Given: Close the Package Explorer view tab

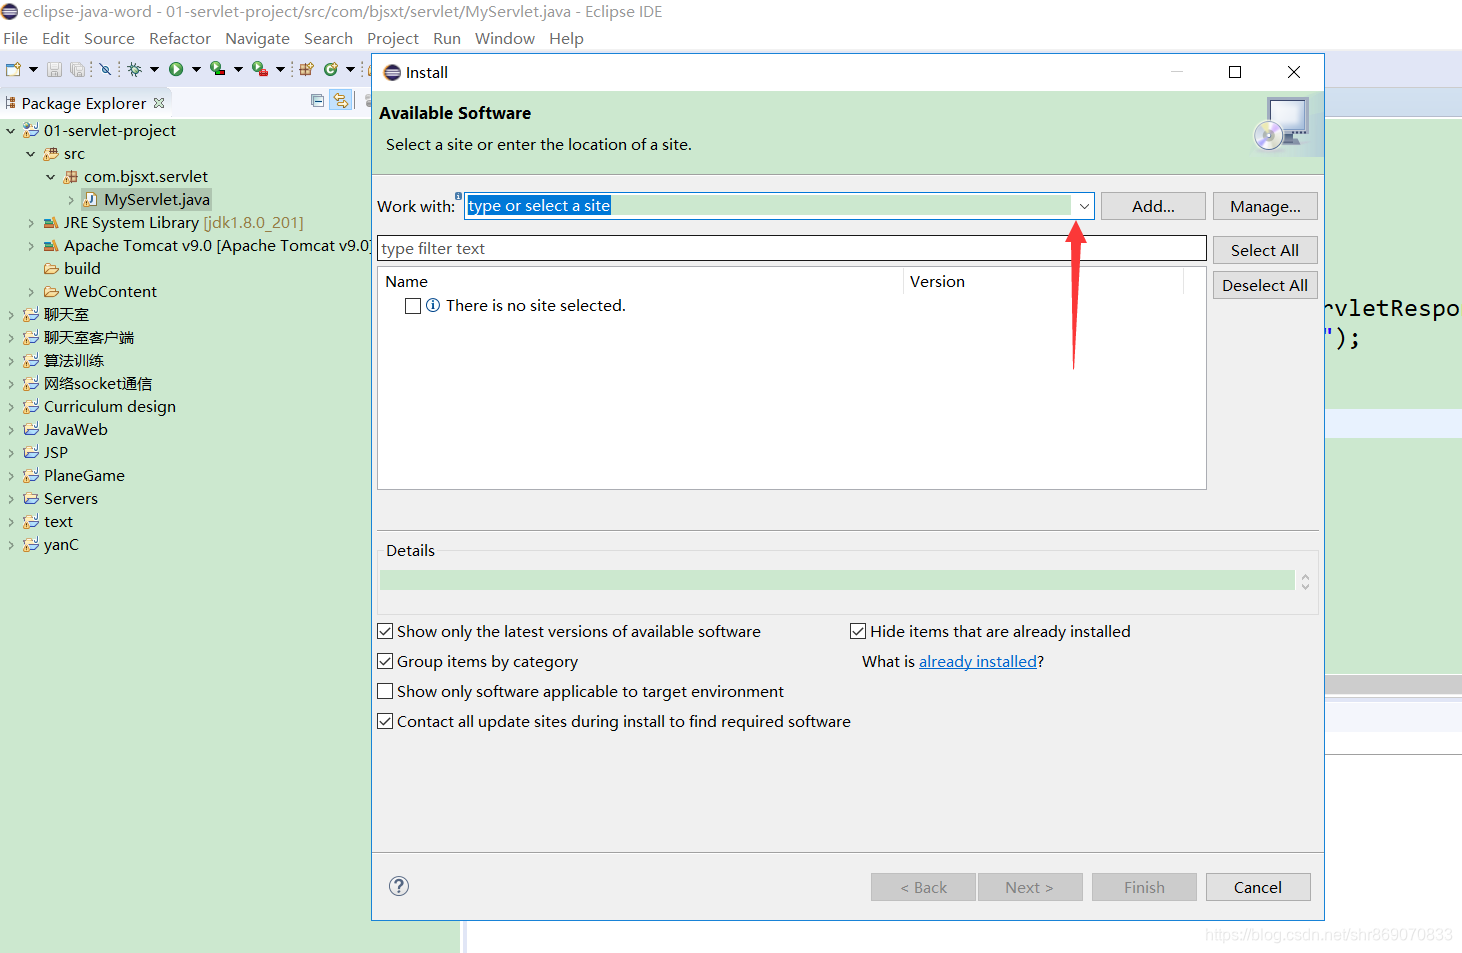Looking at the screenshot, I should coord(159,103).
